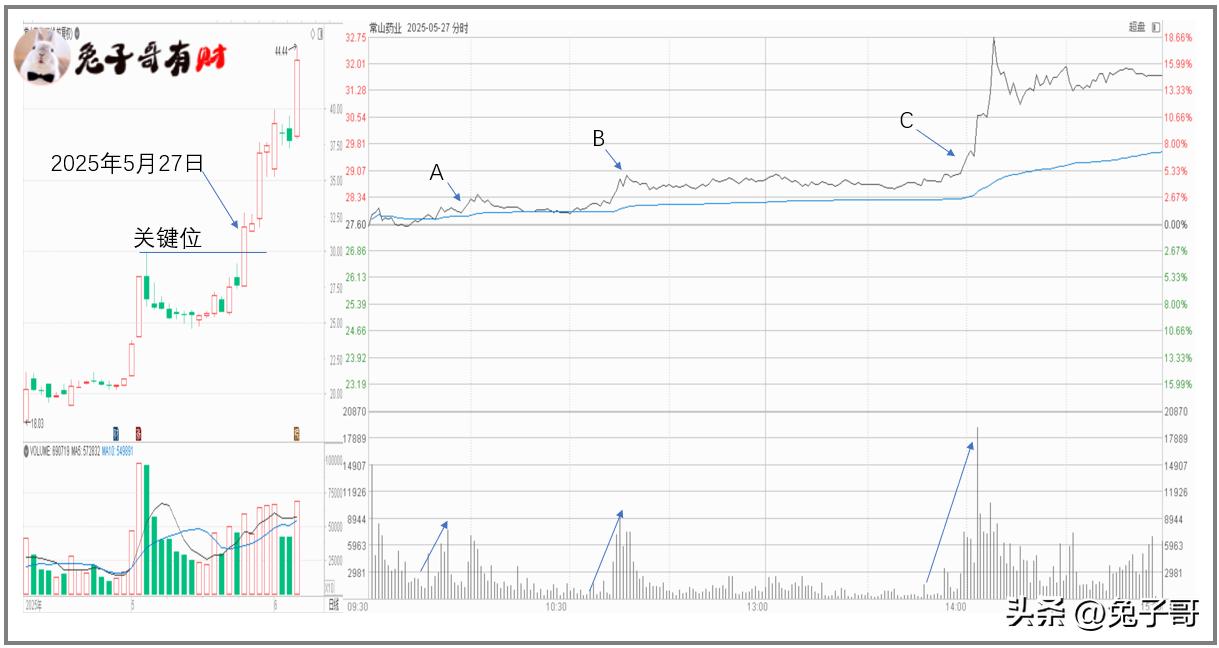Viewport: 1219px width, 648px height.
Task: Open the 超盘 button at top right
Action: 1137,28
